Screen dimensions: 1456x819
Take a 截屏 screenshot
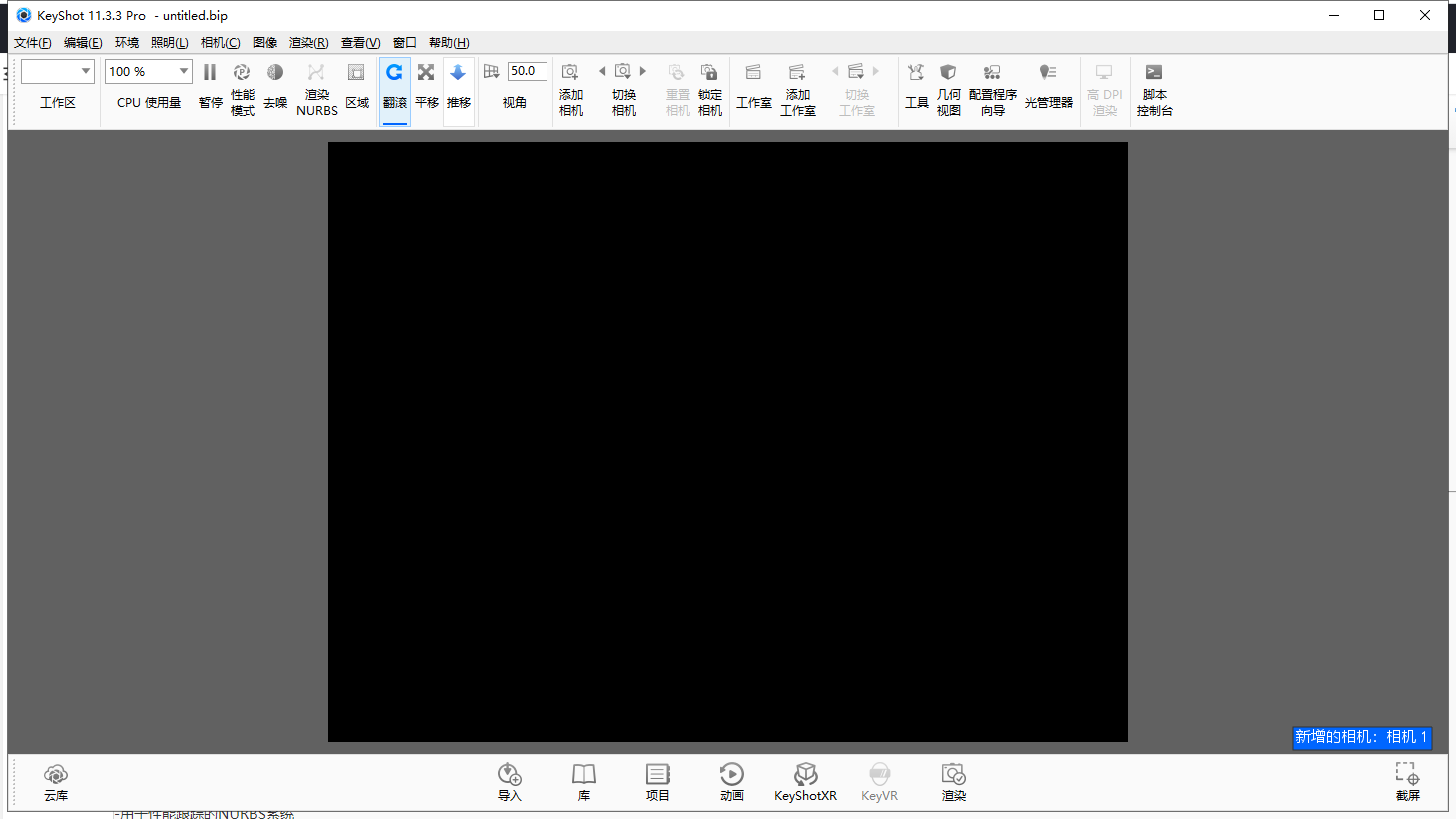point(1408,783)
